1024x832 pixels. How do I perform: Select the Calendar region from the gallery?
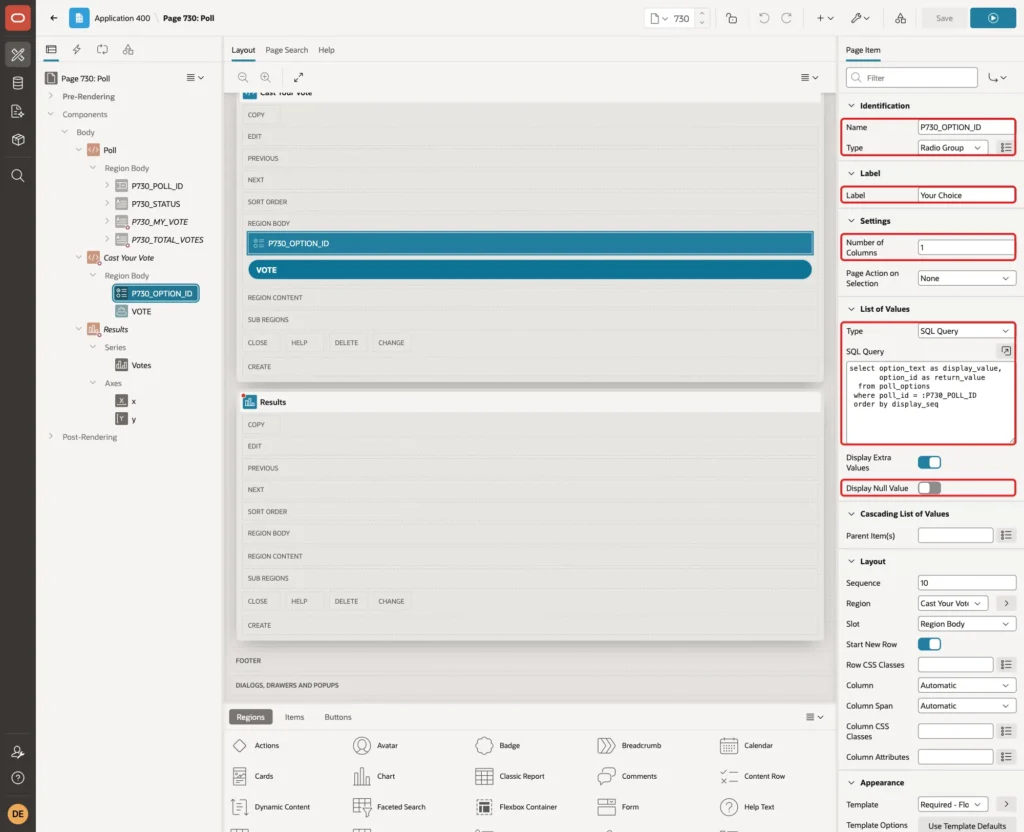(746, 745)
